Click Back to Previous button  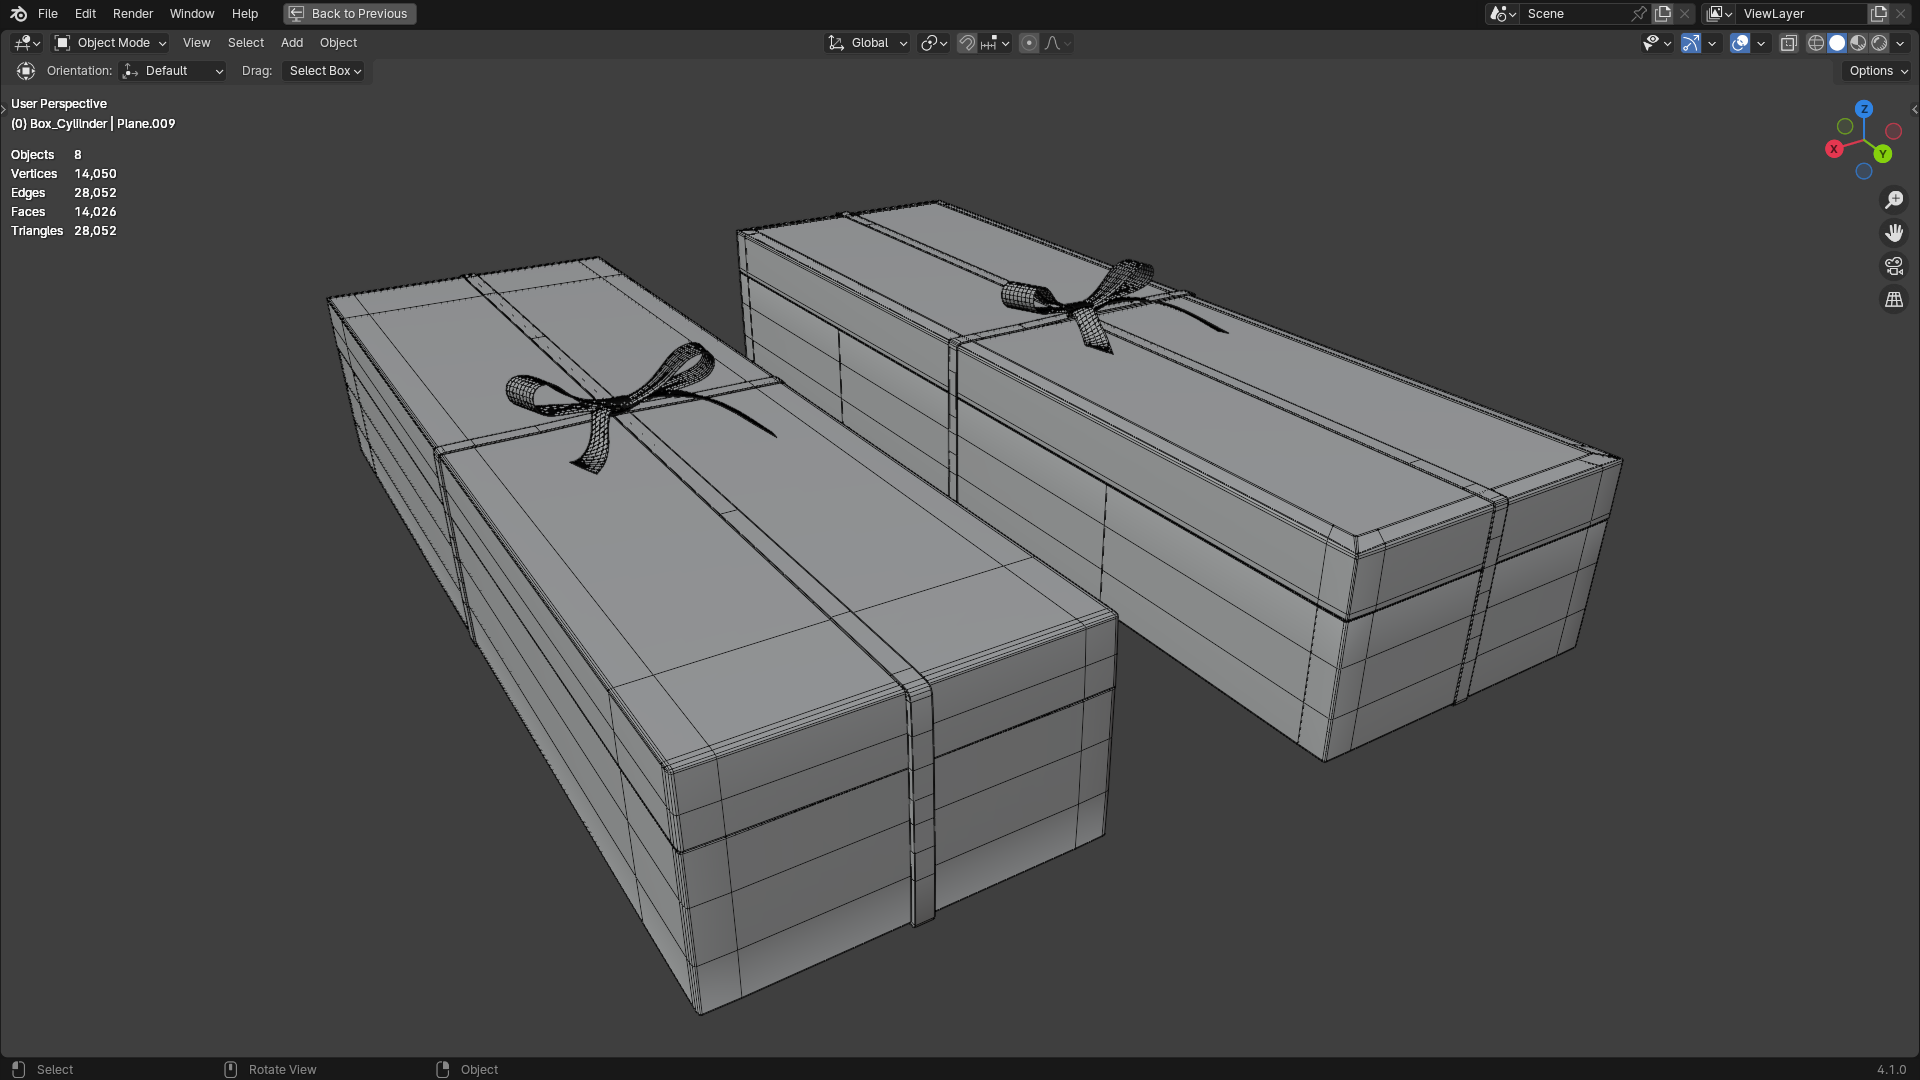click(x=349, y=14)
